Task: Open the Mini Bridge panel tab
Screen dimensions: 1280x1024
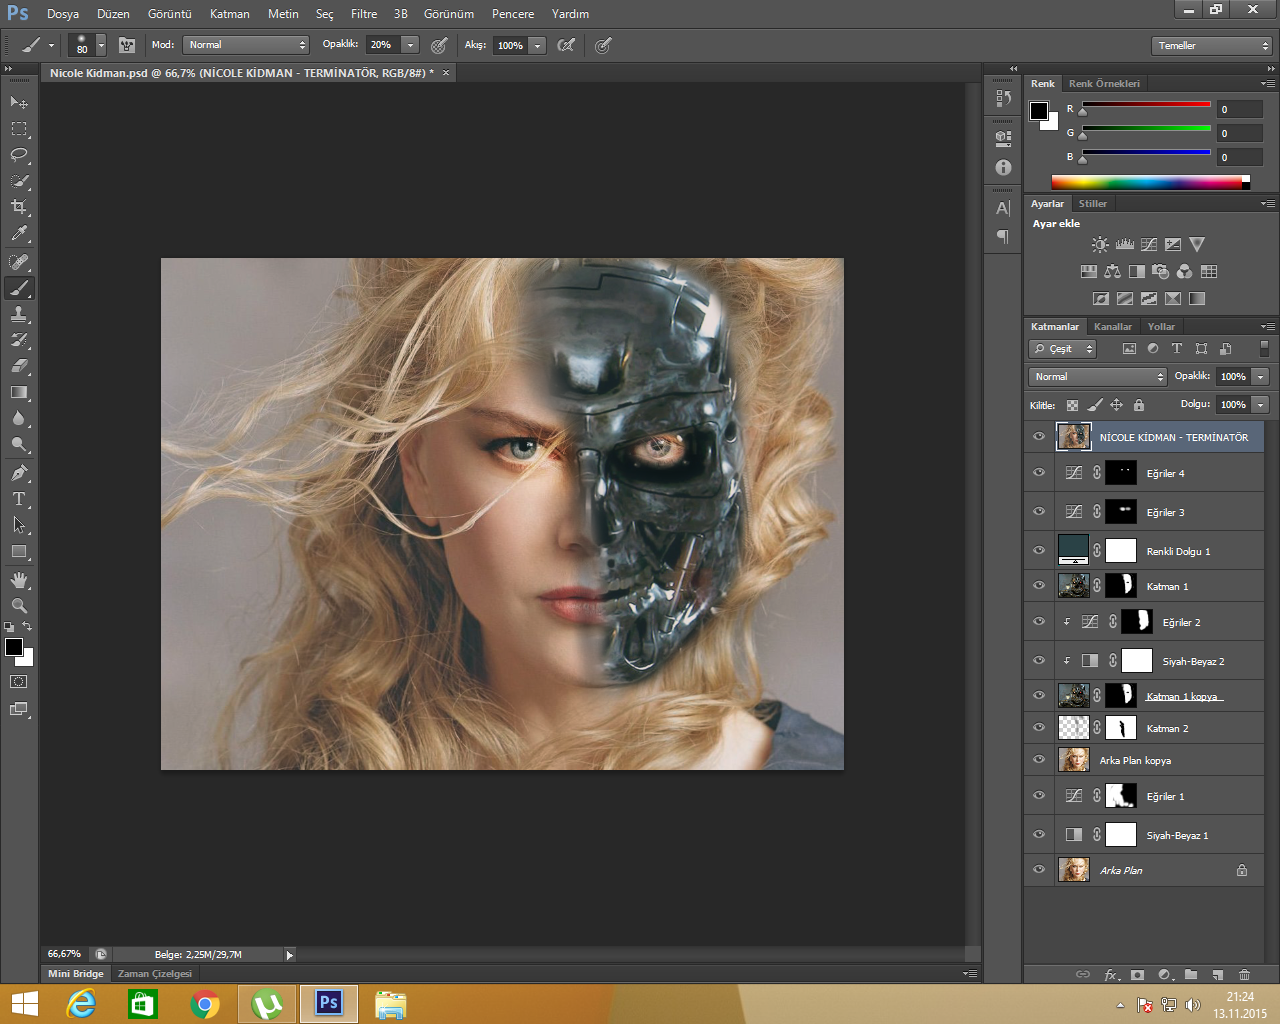Action: tap(76, 973)
